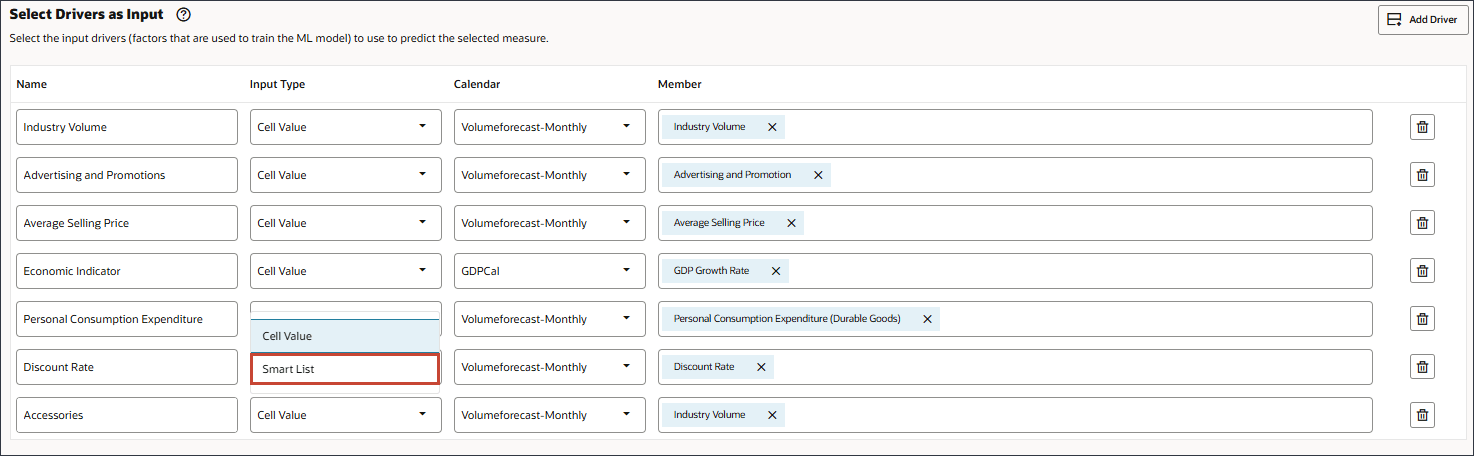Click the Add Driver button
The image size is (1474, 456).
click(1423, 19)
